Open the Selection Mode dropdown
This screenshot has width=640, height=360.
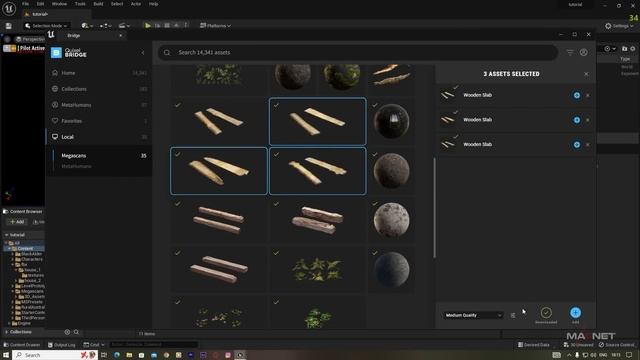pyautogui.click(x=46, y=25)
